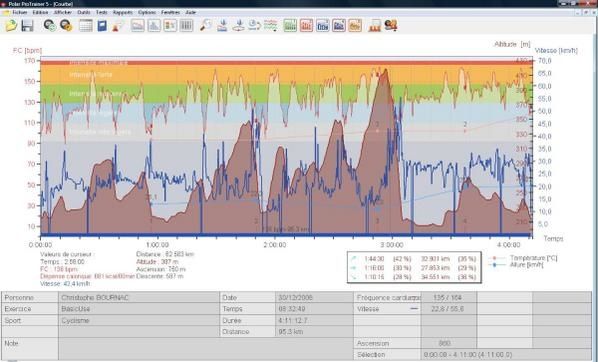This screenshot has height=362, width=598.
Task: Open the Tests menu
Action: pos(101,12)
